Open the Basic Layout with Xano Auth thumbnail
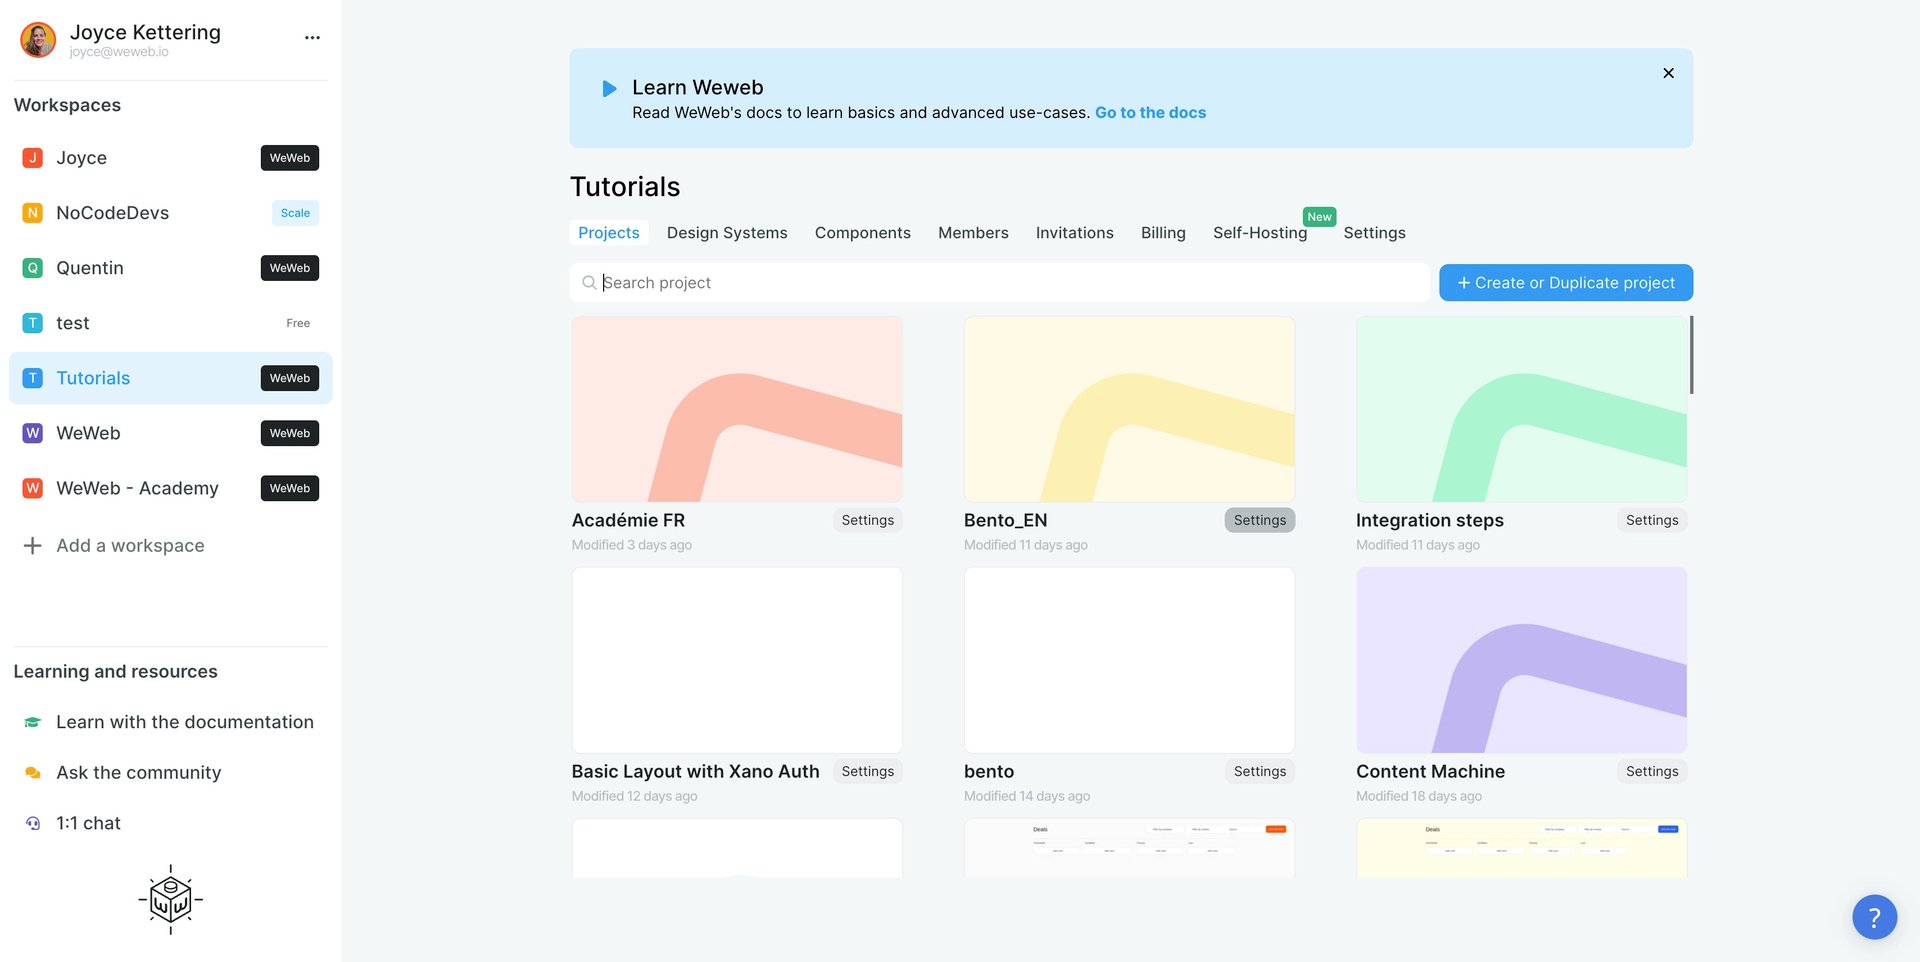The width and height of the screenshot is (1920, 962). click(x=737, y=660)
